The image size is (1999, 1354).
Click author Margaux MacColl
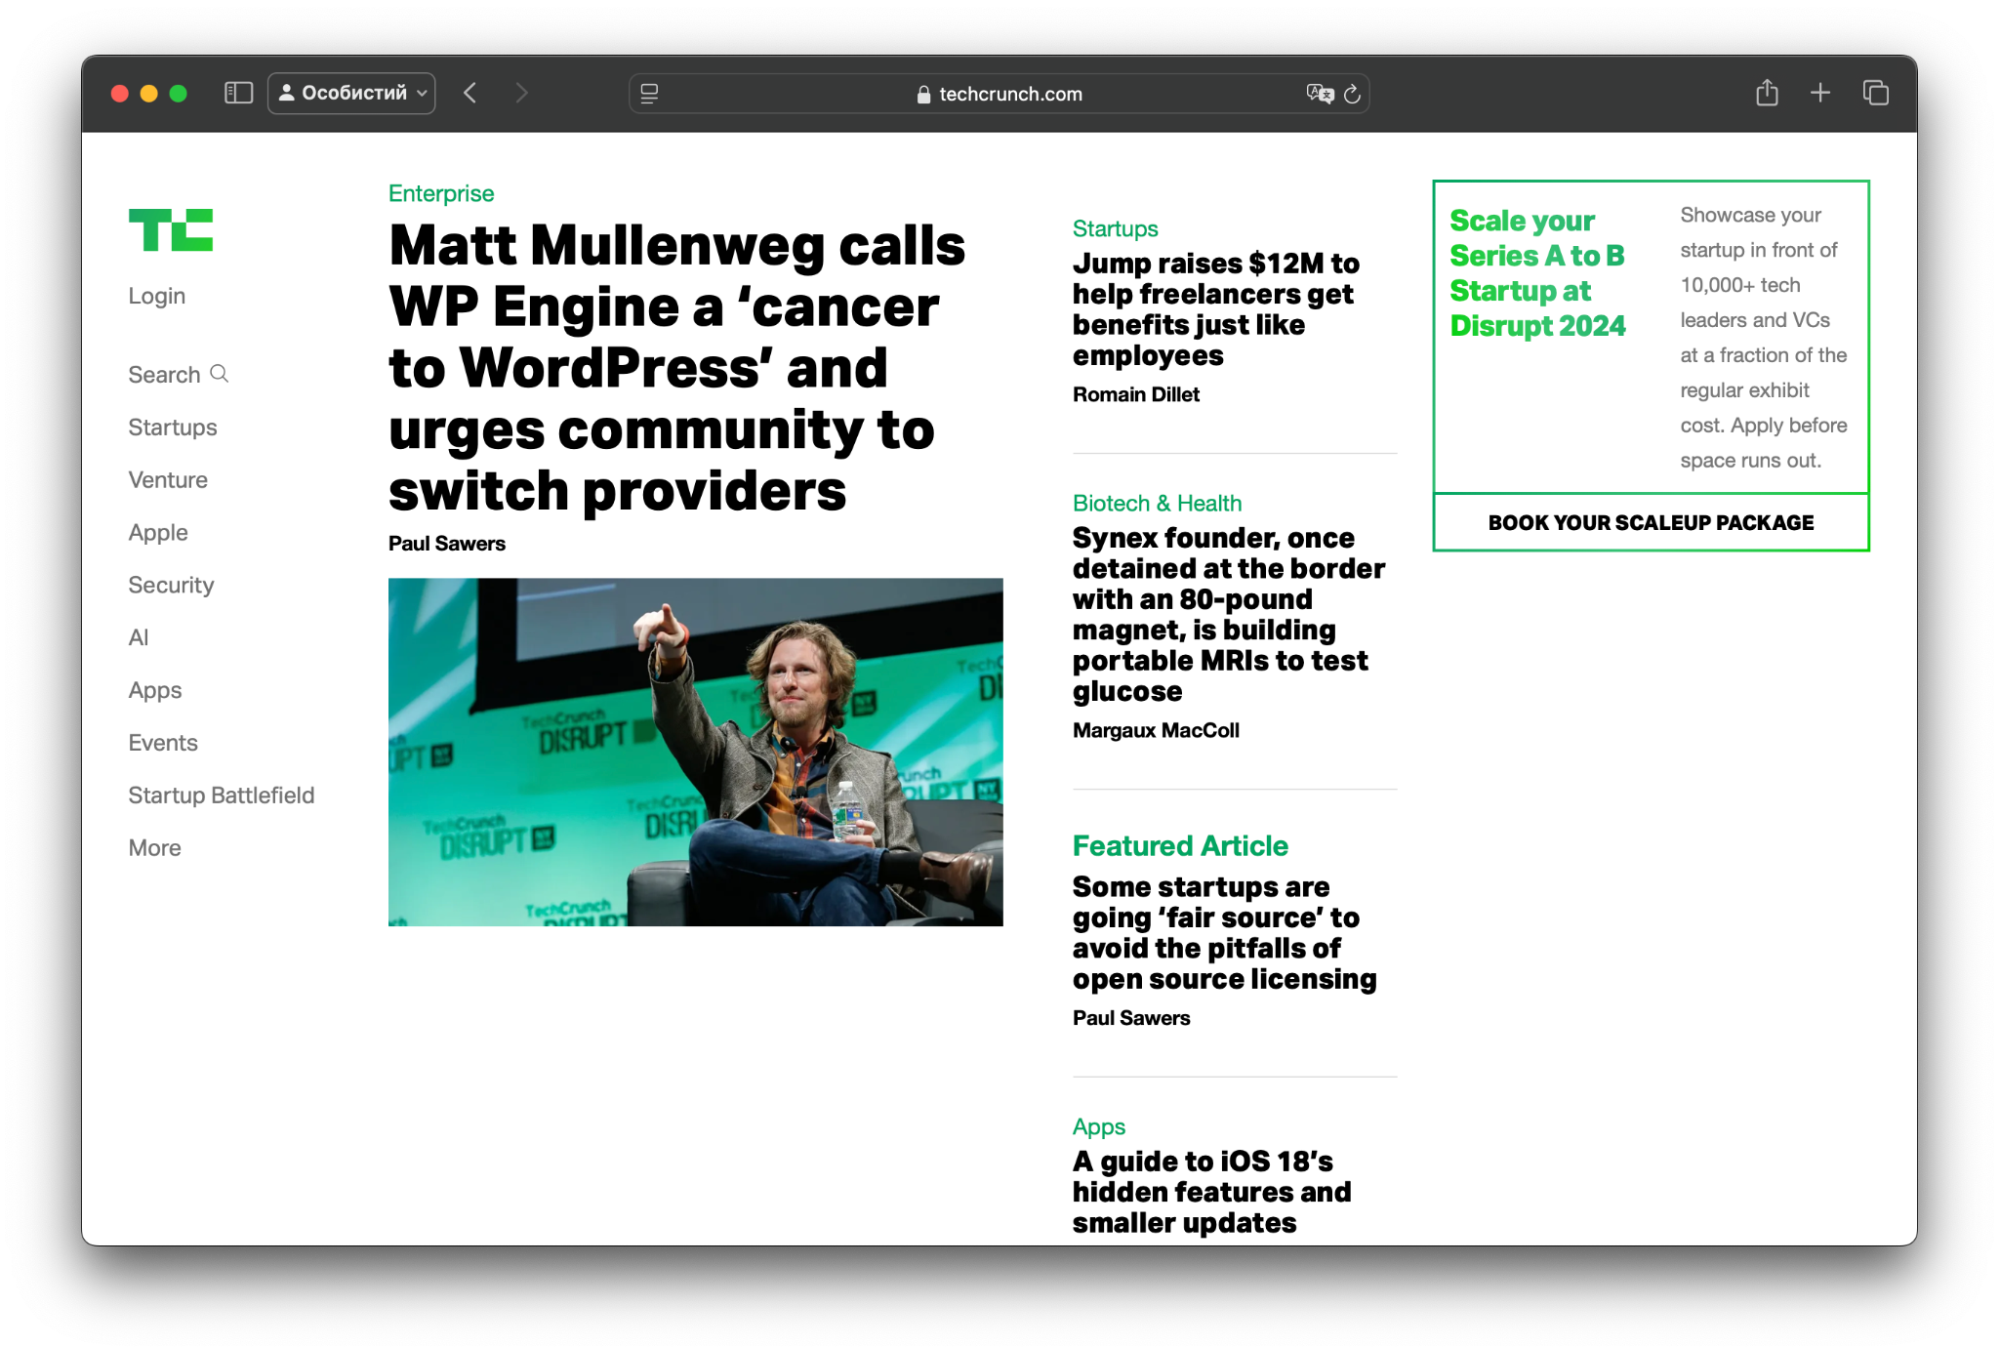1156,730
